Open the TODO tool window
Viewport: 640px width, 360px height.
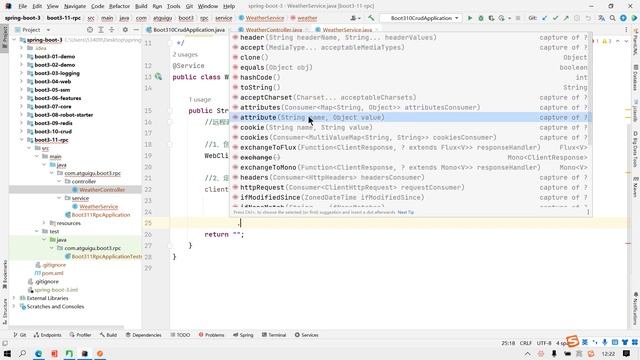180,335
